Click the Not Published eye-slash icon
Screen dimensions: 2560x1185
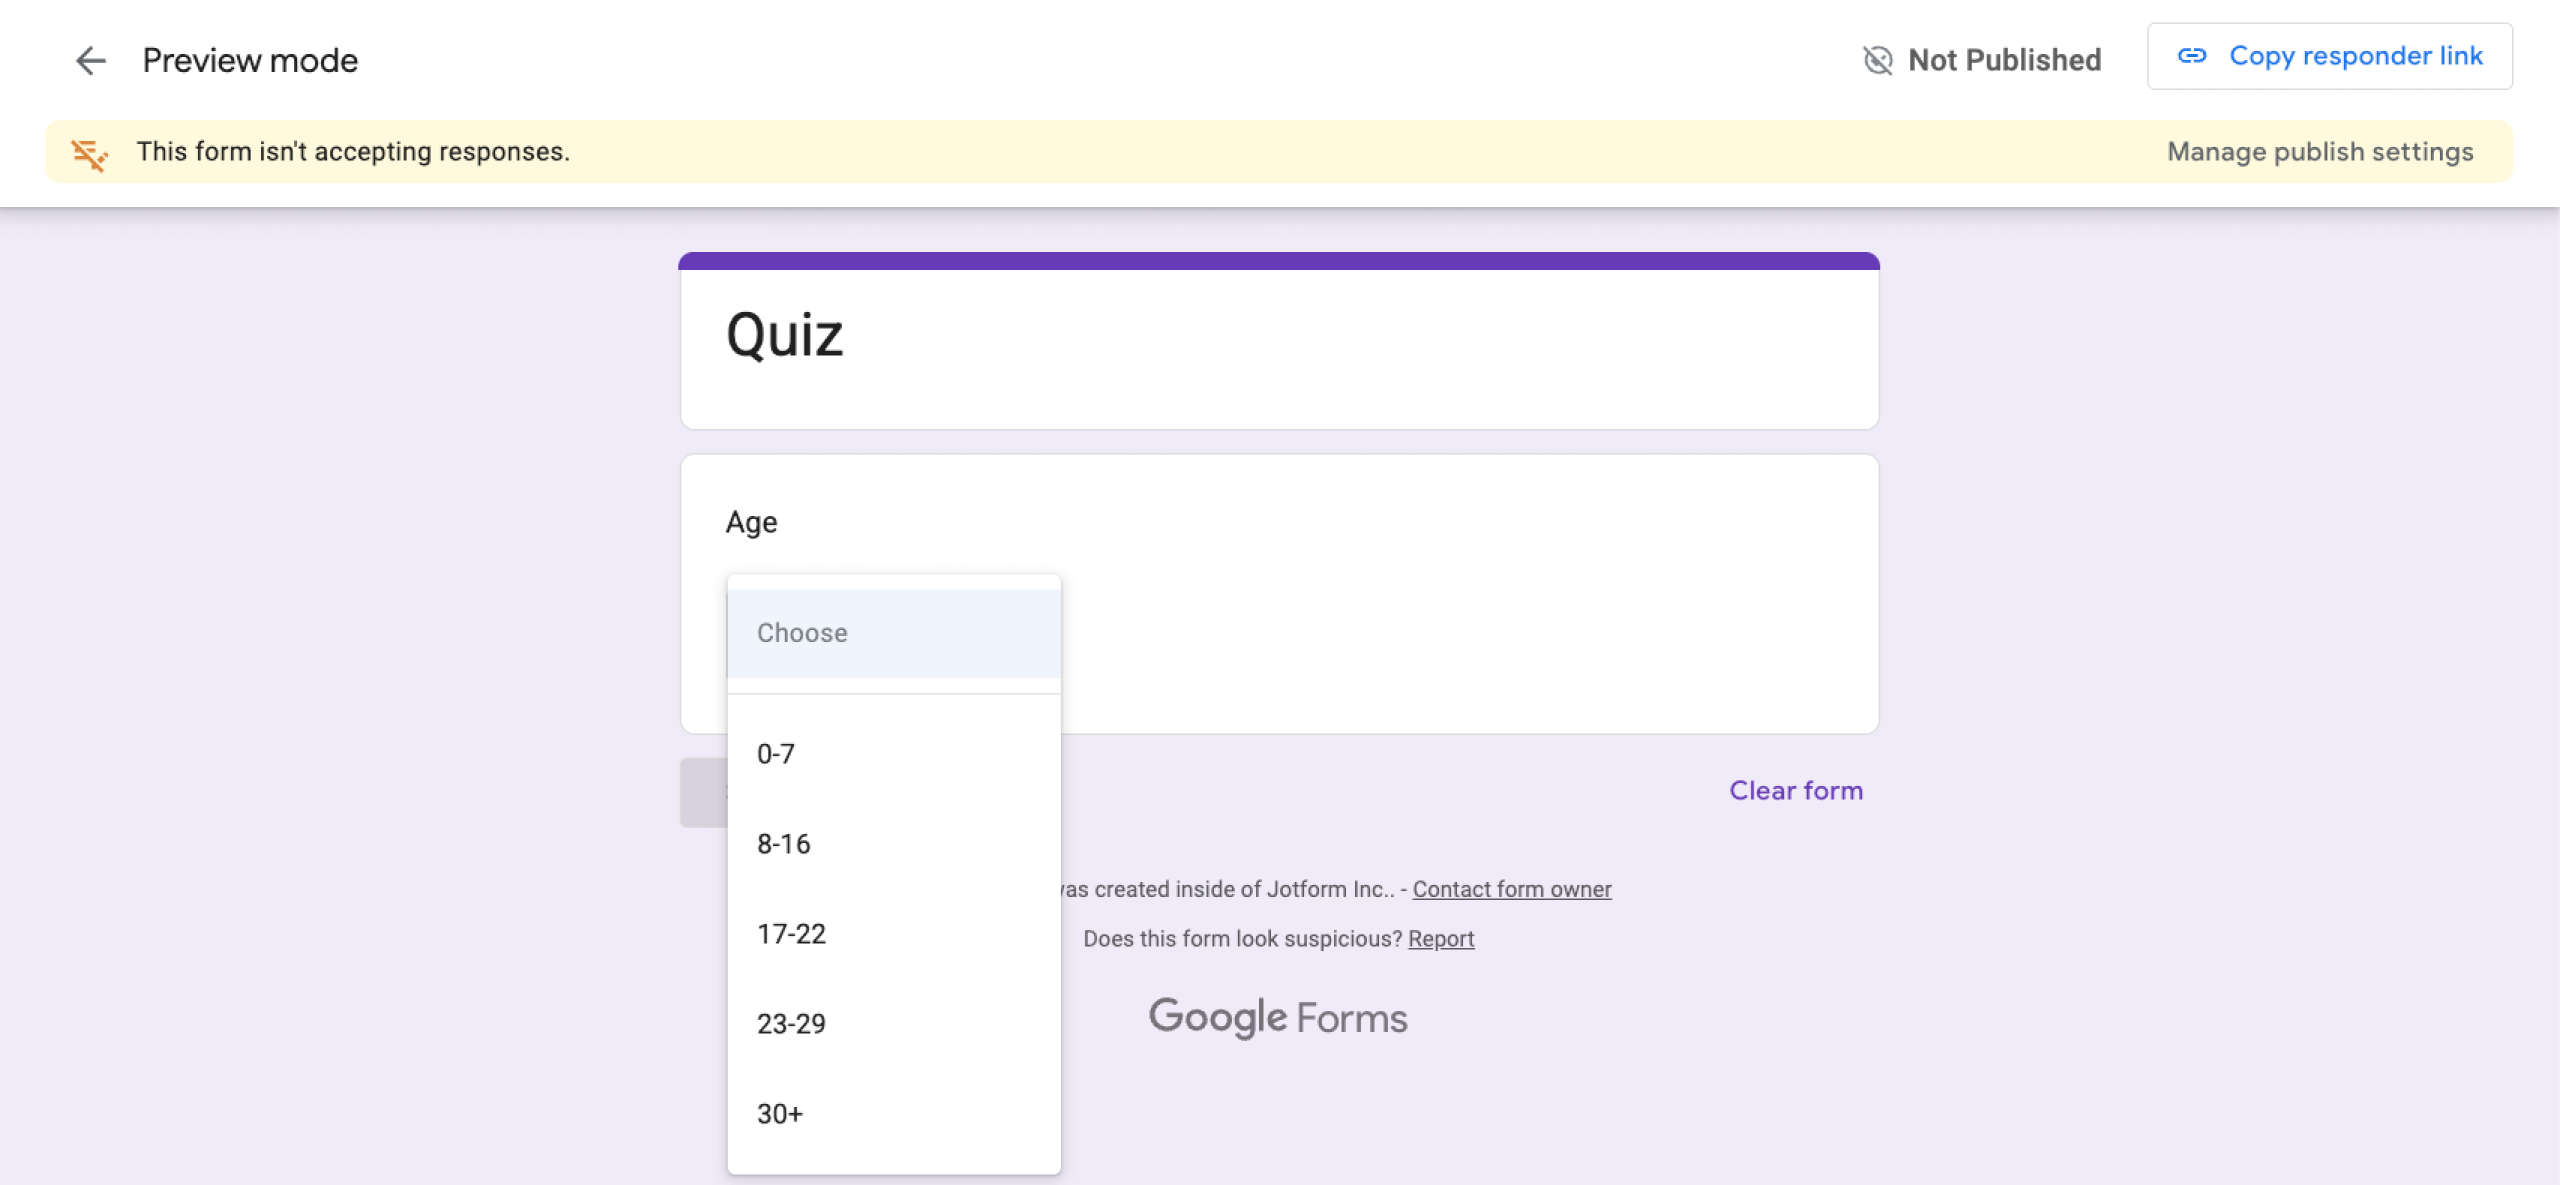click(1879, 59)
